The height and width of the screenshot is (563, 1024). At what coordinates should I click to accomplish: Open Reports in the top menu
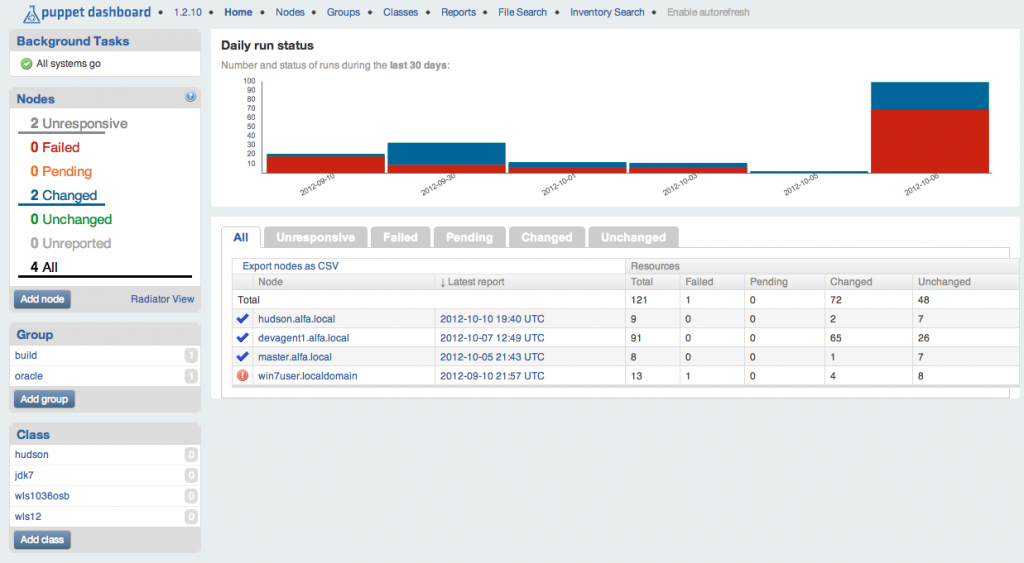[458, 13]
